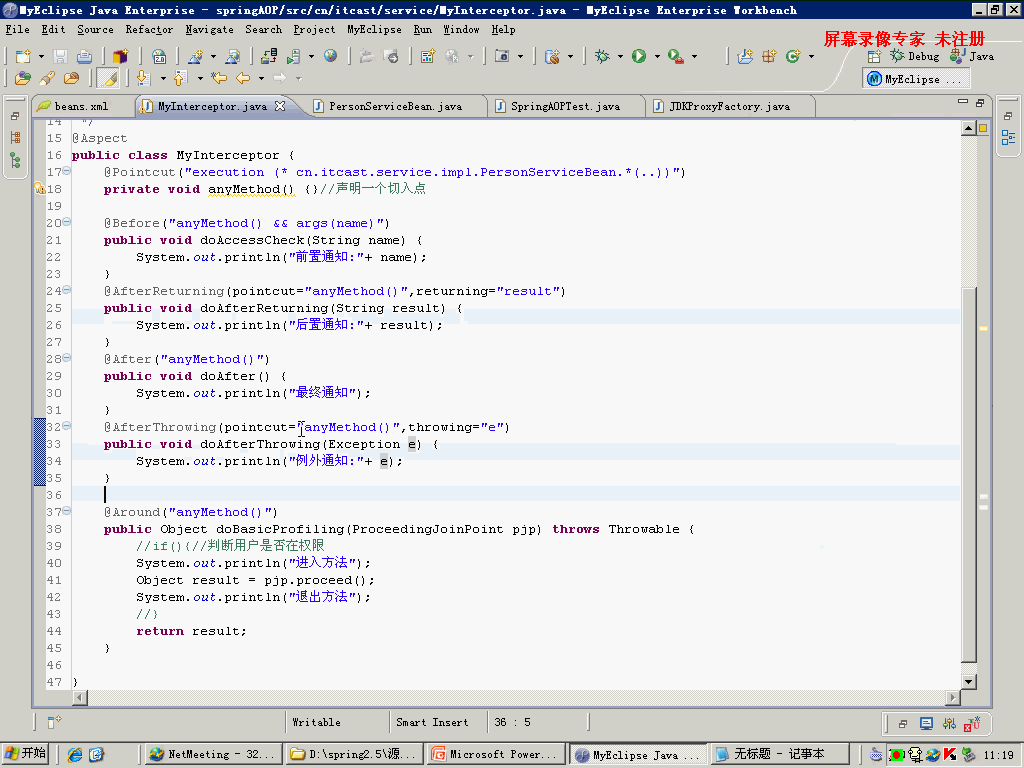Image resolution: width=1024 pixels, height=768 pixels.
Task: Switch to the JDKProxyFactory.java tab
Action: [x=729, y=106]
